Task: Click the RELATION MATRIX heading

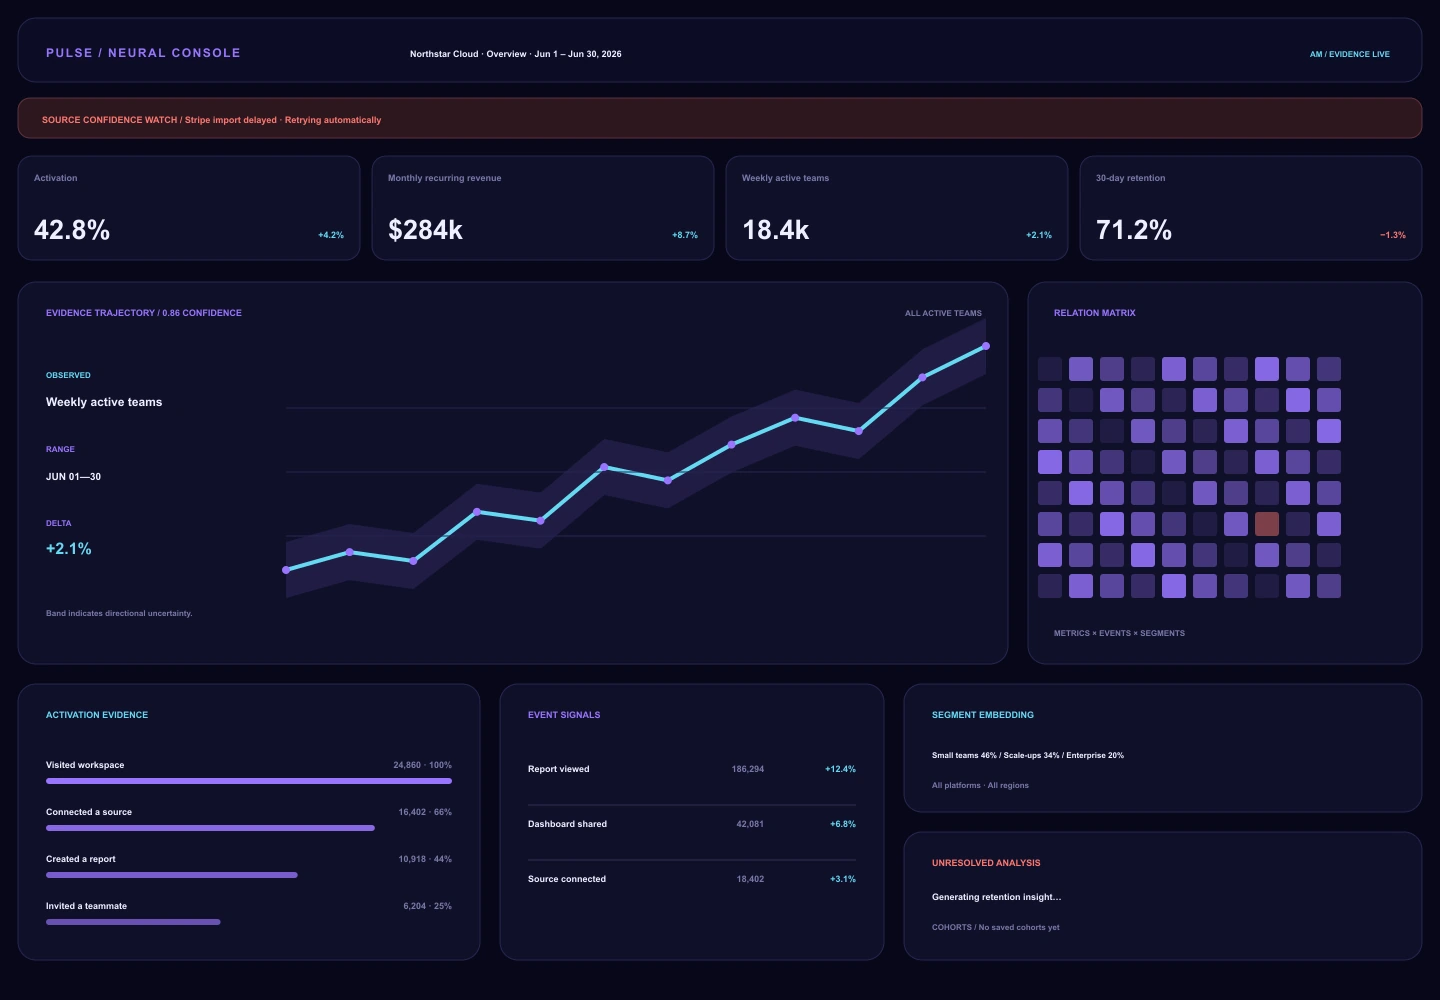Action: [1094, 313]
